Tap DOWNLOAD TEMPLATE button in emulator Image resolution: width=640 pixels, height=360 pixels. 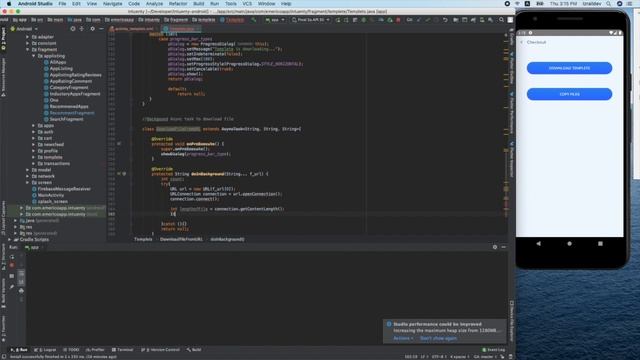click(x=569, y=68)
